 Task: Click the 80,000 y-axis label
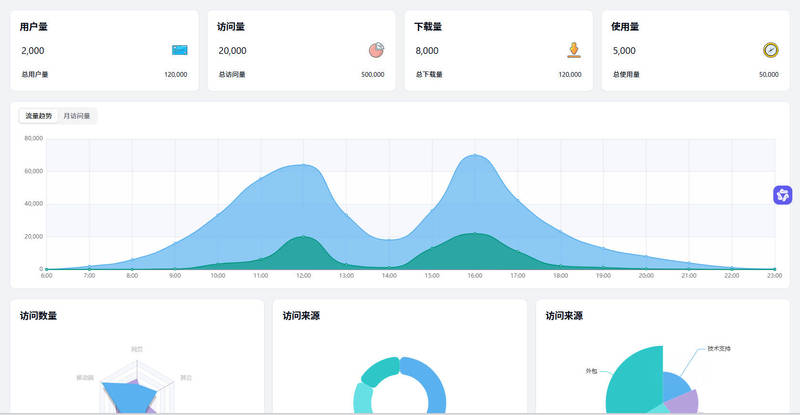(34, 138)
